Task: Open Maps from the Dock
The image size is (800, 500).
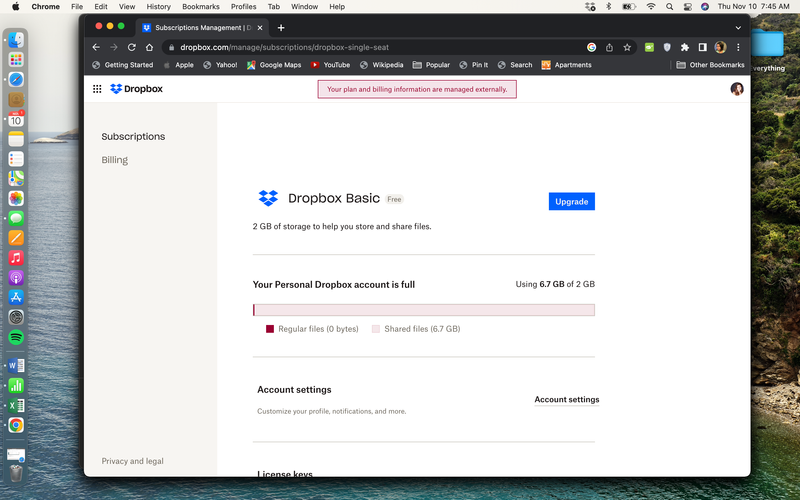Action: click(x=16, y=178)
